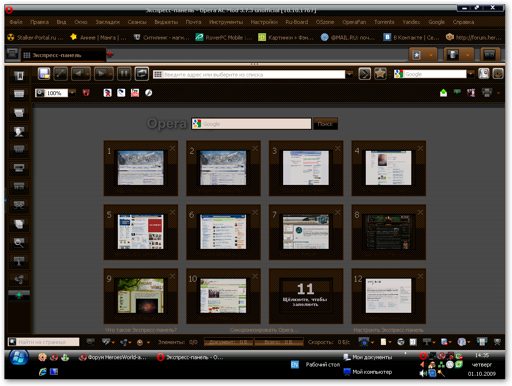Expand the printer icon dropdown arrow
512x386 pixels.
tap(498, 93)
